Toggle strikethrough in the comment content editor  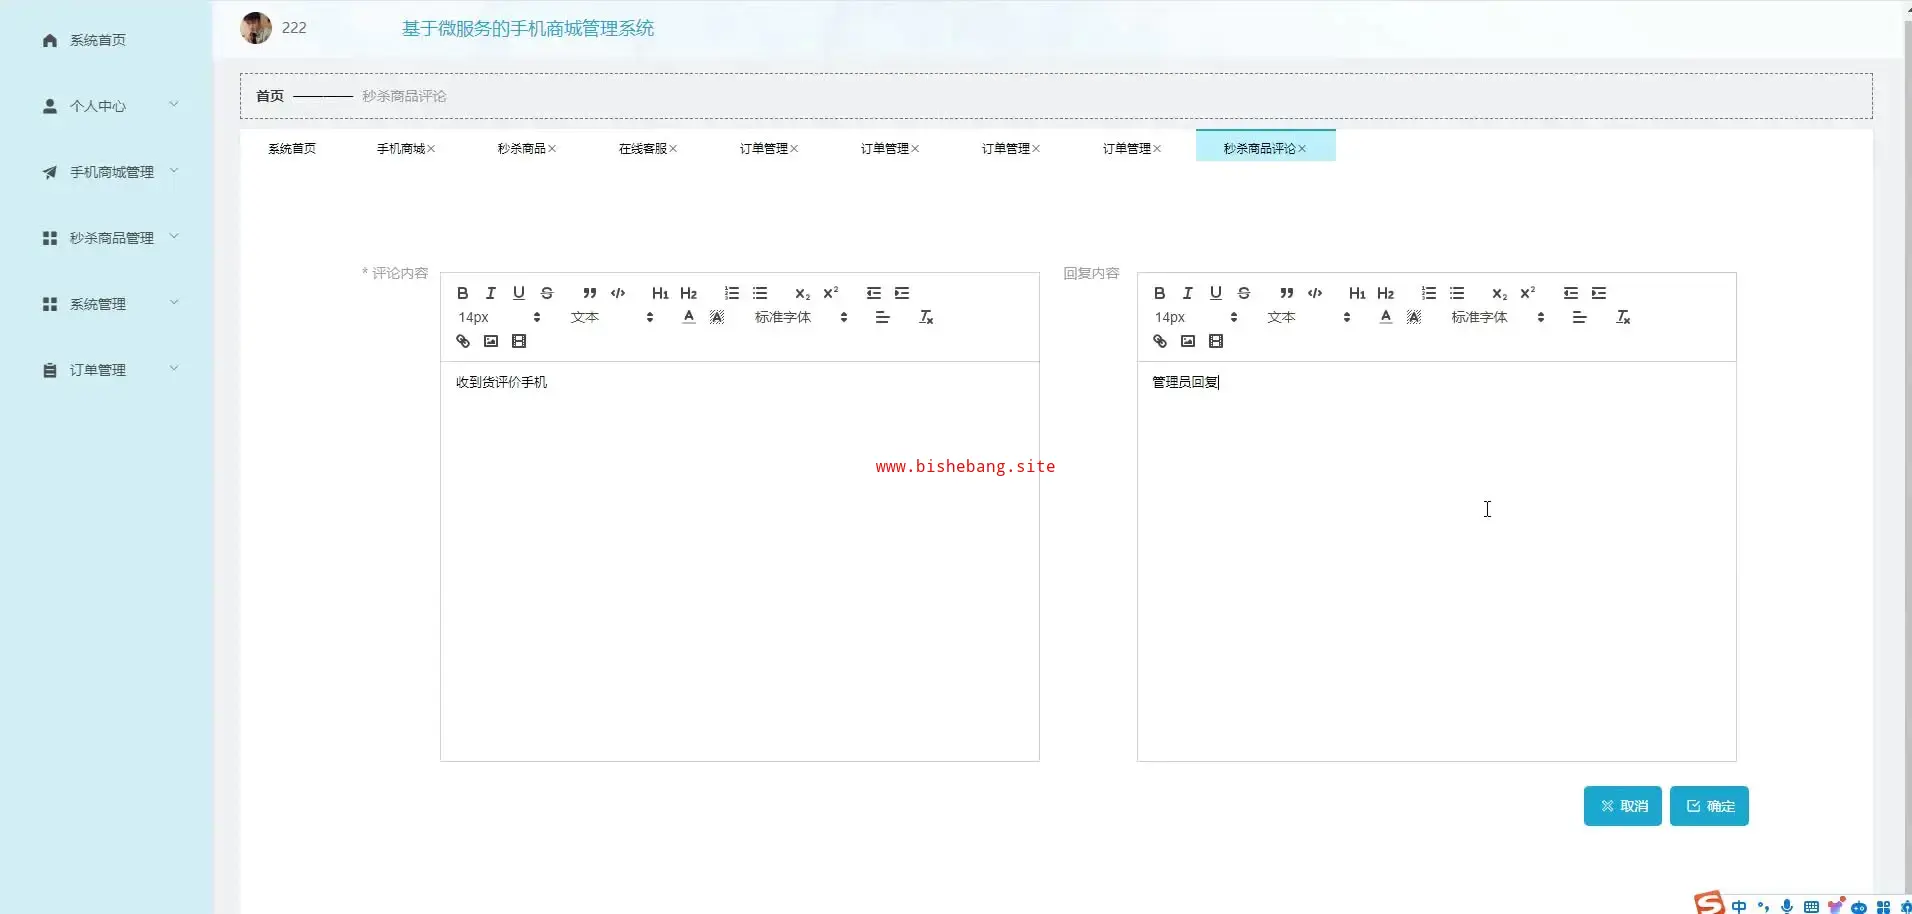[x=547, y=293]
